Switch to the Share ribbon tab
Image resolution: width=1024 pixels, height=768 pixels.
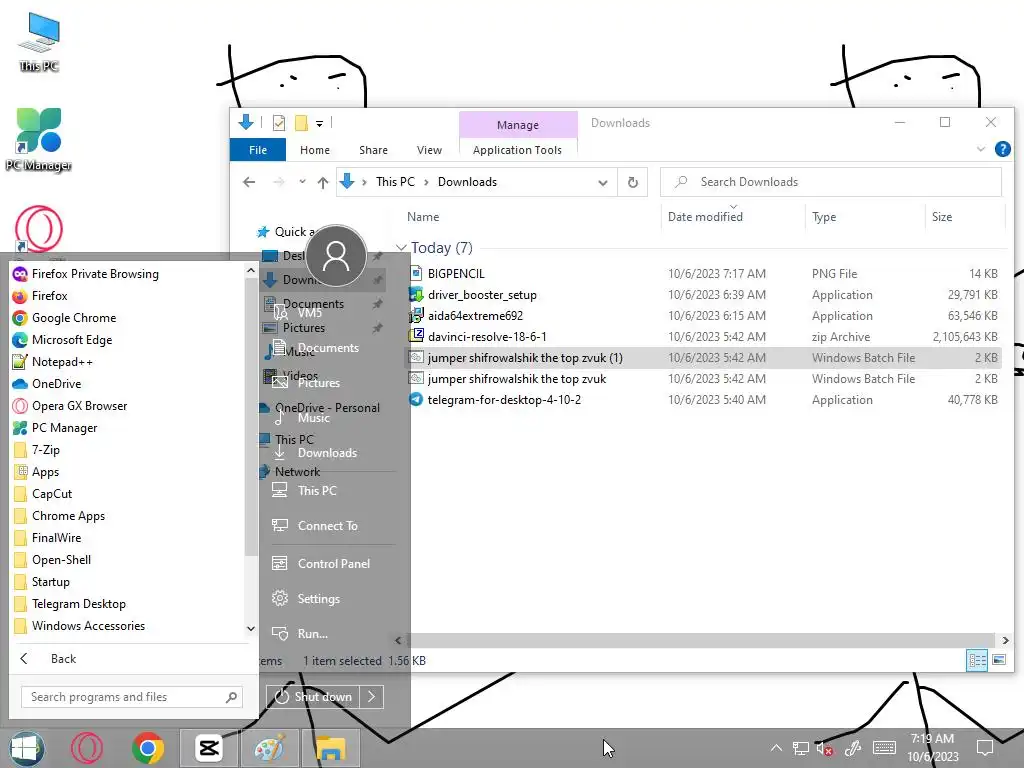coord(374,150)
